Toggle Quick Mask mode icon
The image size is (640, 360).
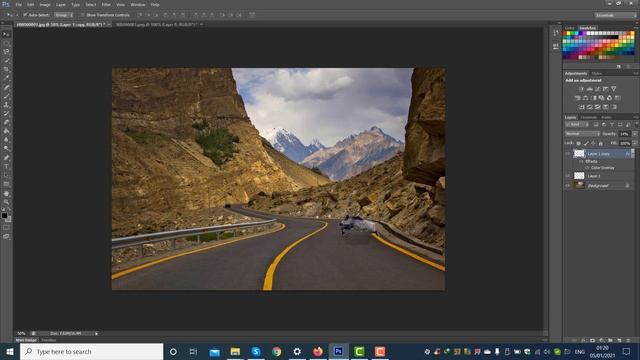click(6, 228)
